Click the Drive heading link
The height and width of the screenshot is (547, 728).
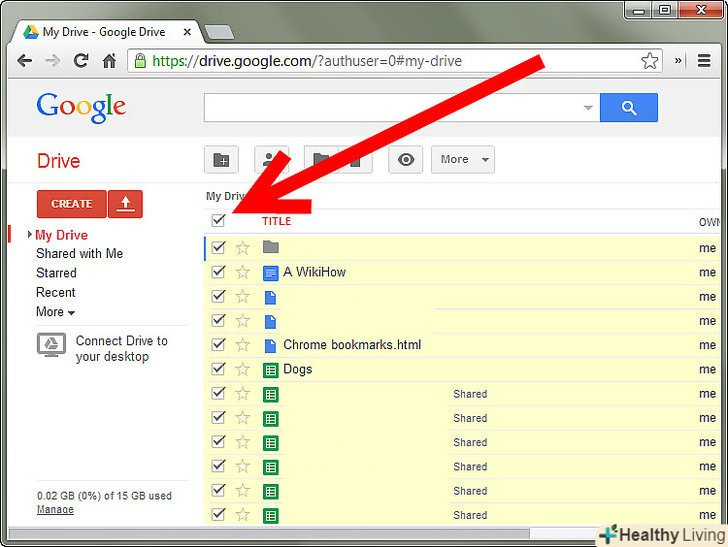[58, 161]
